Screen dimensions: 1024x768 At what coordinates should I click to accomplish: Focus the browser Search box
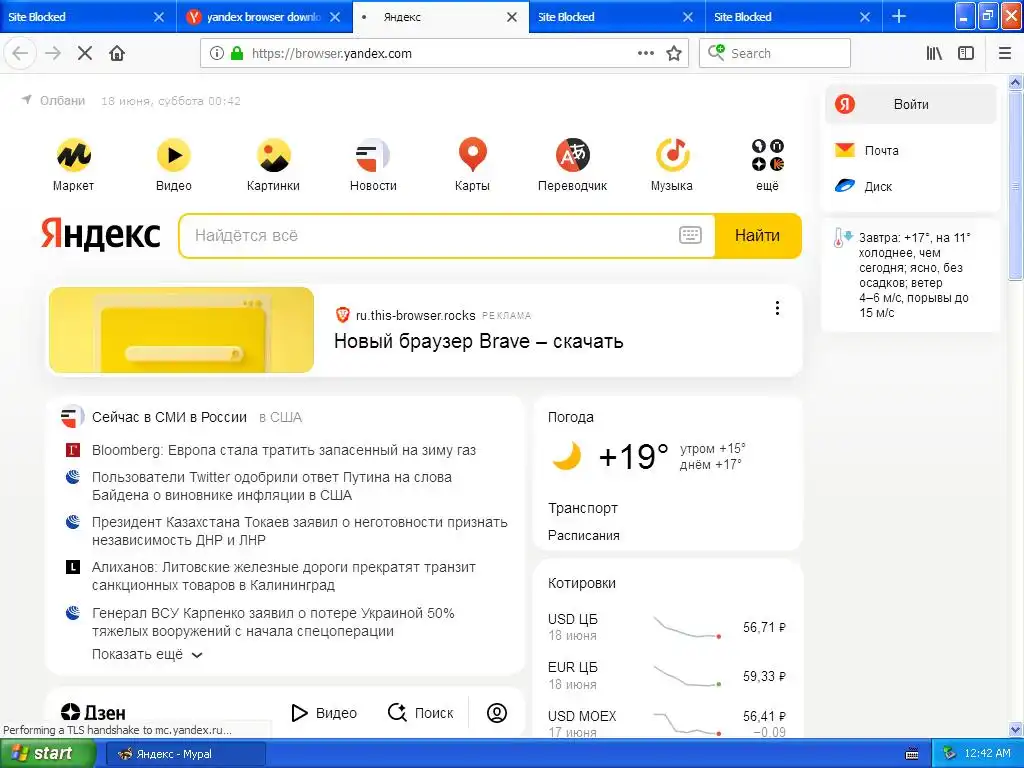(775, 54)
